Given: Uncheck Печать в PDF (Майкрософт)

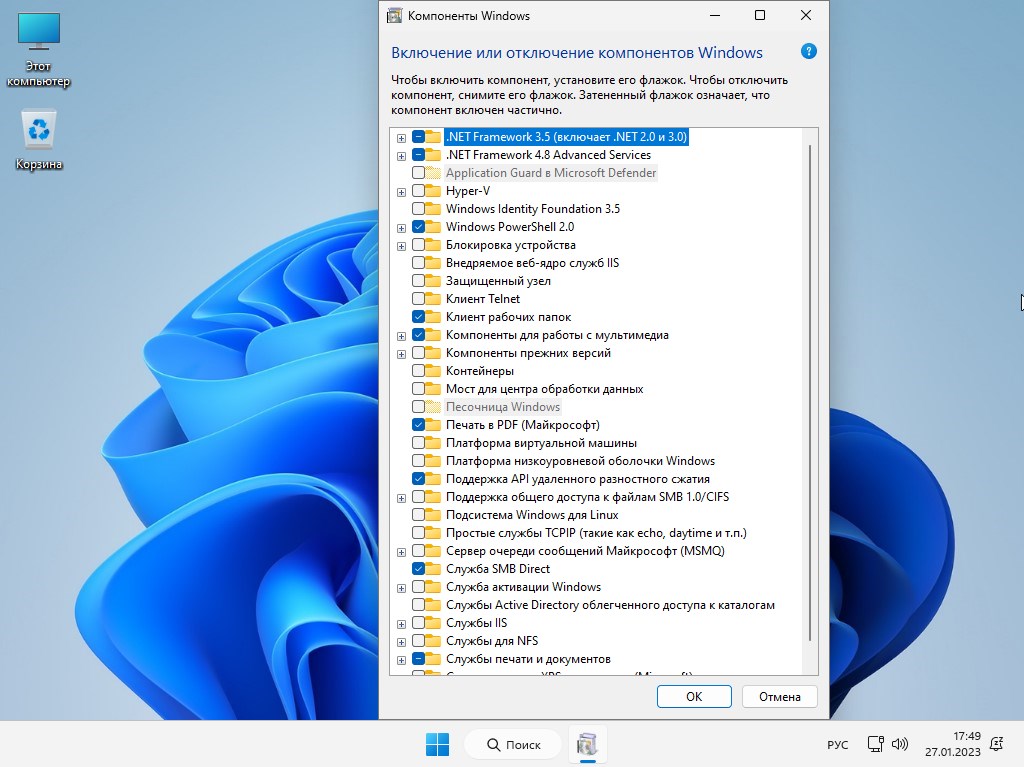Looking at the screenshot, I should [418, 425].
